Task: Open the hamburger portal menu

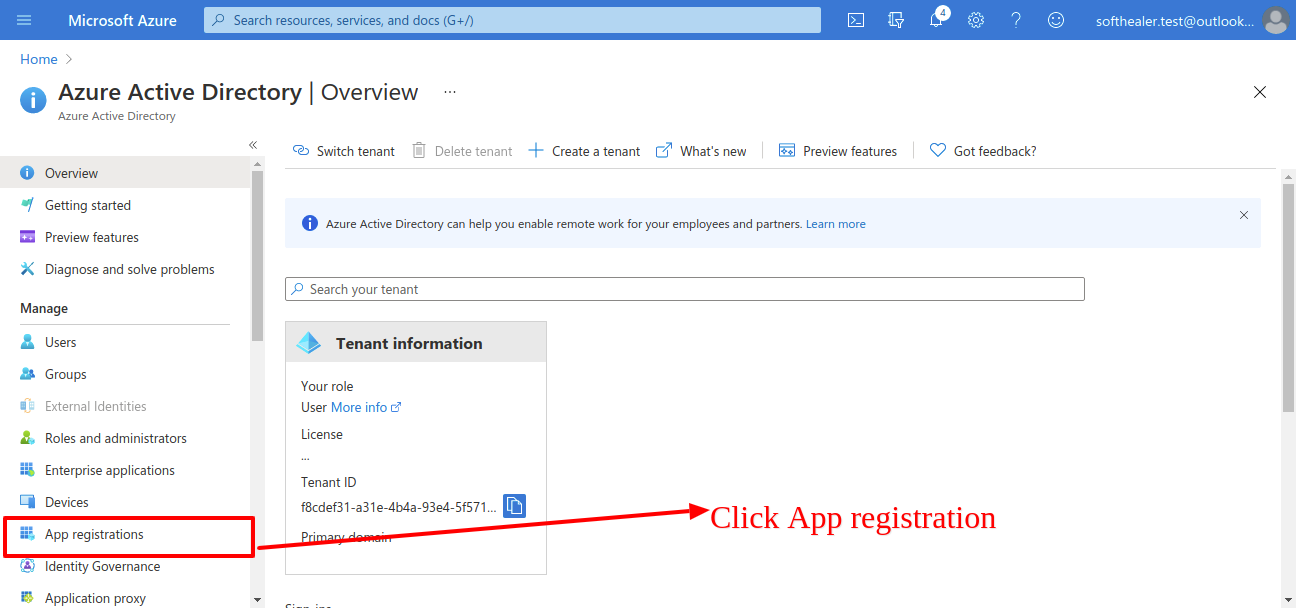Action: (x=24, y=20)
